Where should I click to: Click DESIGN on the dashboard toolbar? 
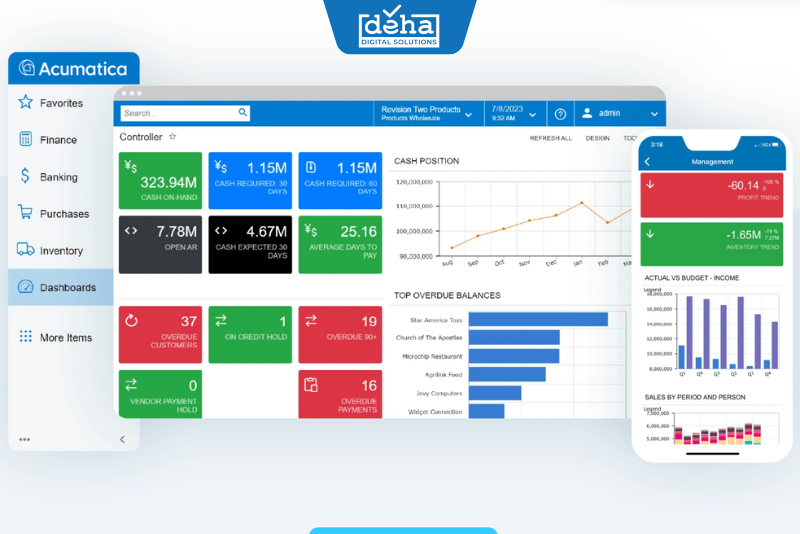(597, 138)
